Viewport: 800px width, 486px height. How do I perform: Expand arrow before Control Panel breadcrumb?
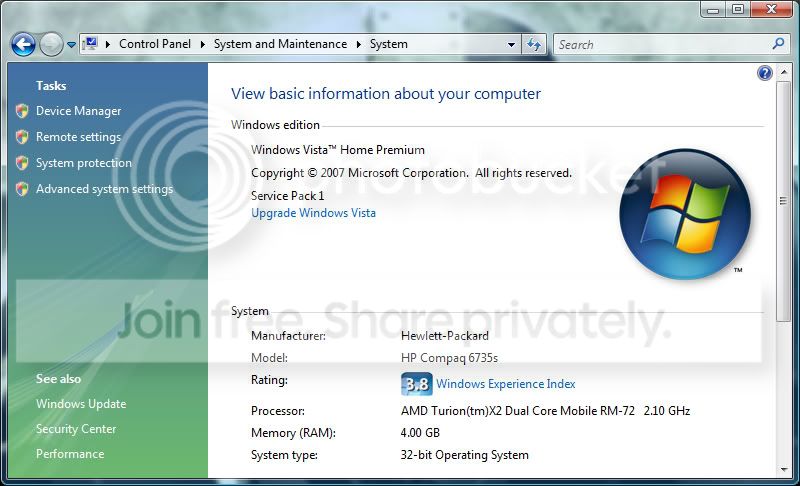(x=108, y=44)
